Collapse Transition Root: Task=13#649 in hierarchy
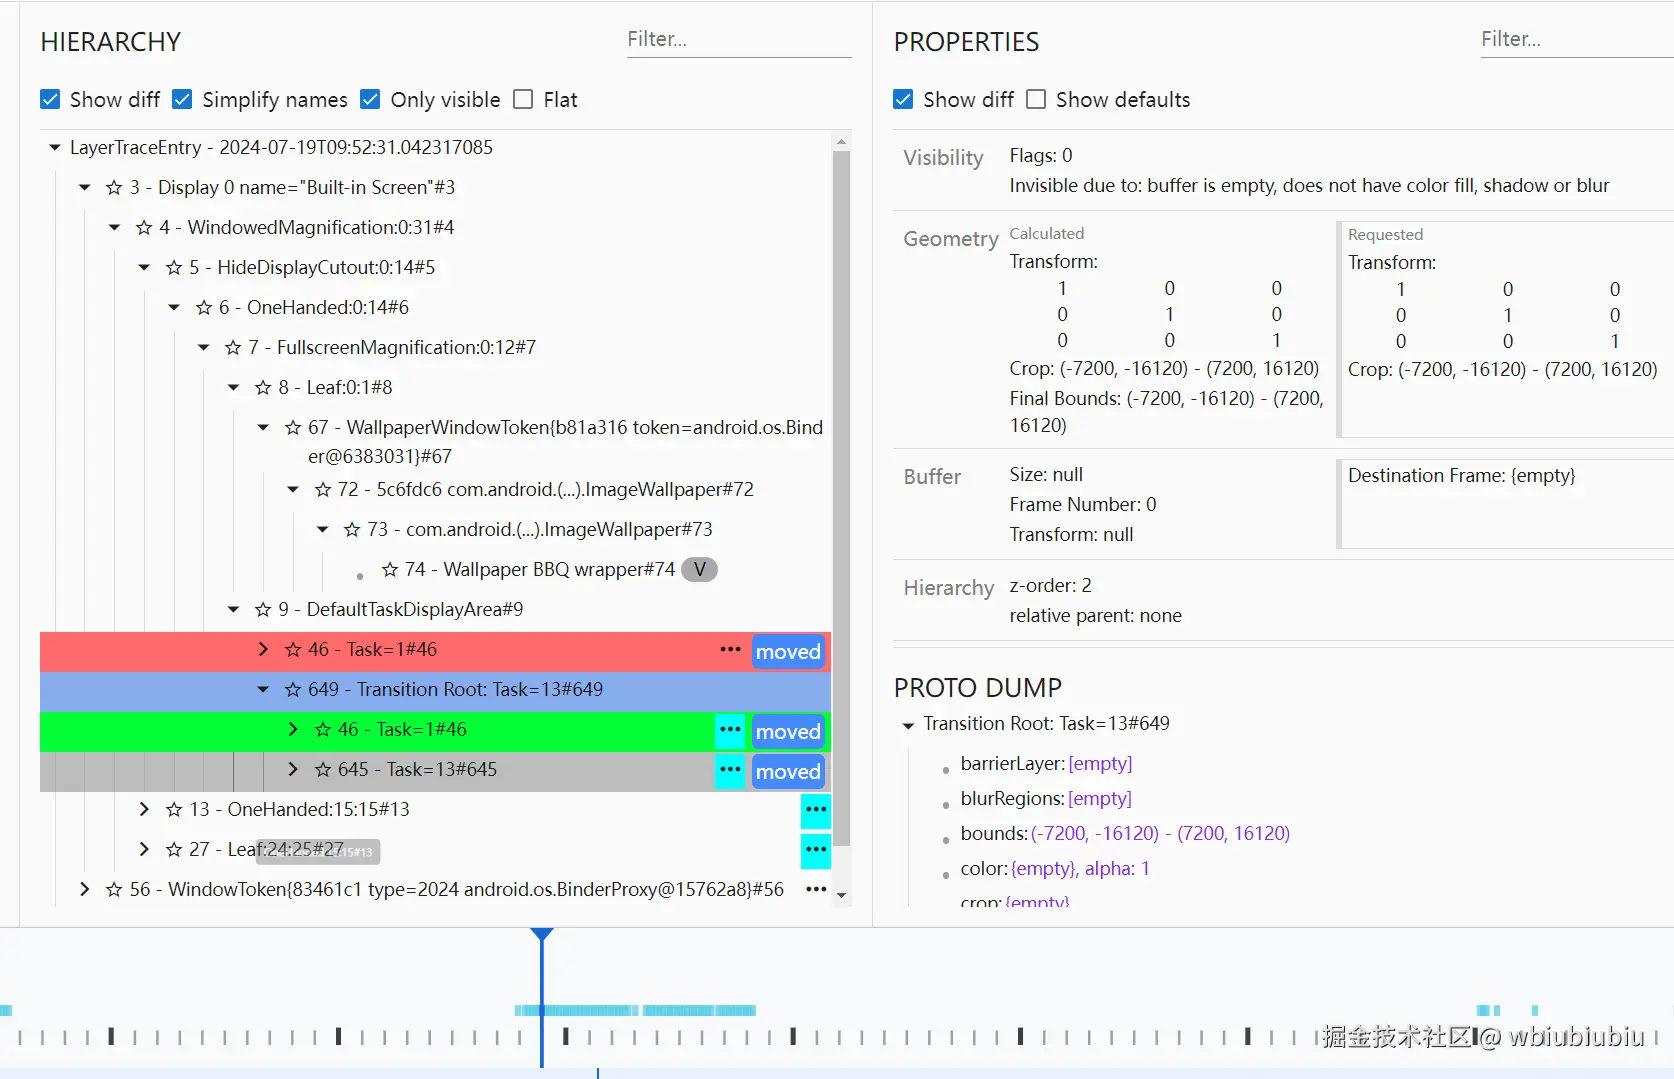The height and width of the screenshot is (1079, 1674). tap(263, 690)
